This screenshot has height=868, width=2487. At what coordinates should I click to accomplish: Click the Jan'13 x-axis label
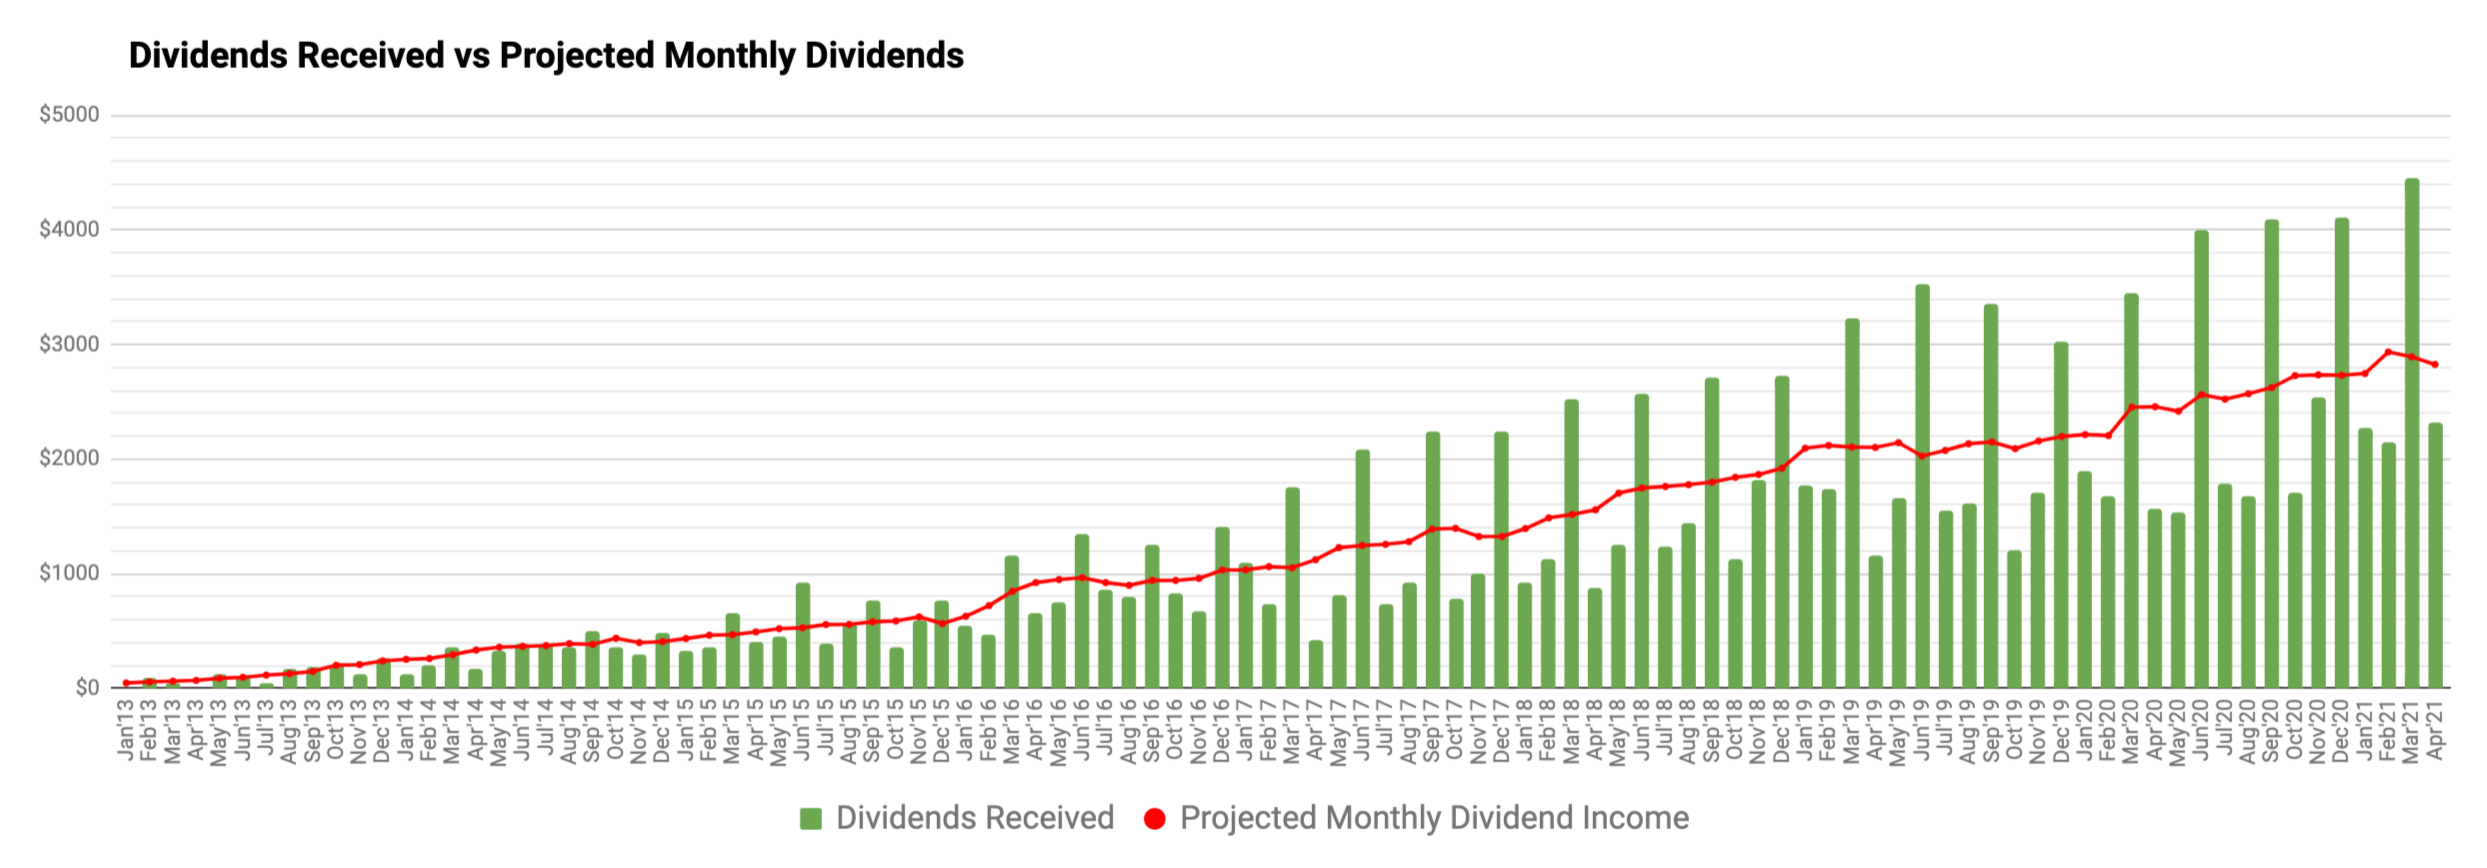(125, 729)
